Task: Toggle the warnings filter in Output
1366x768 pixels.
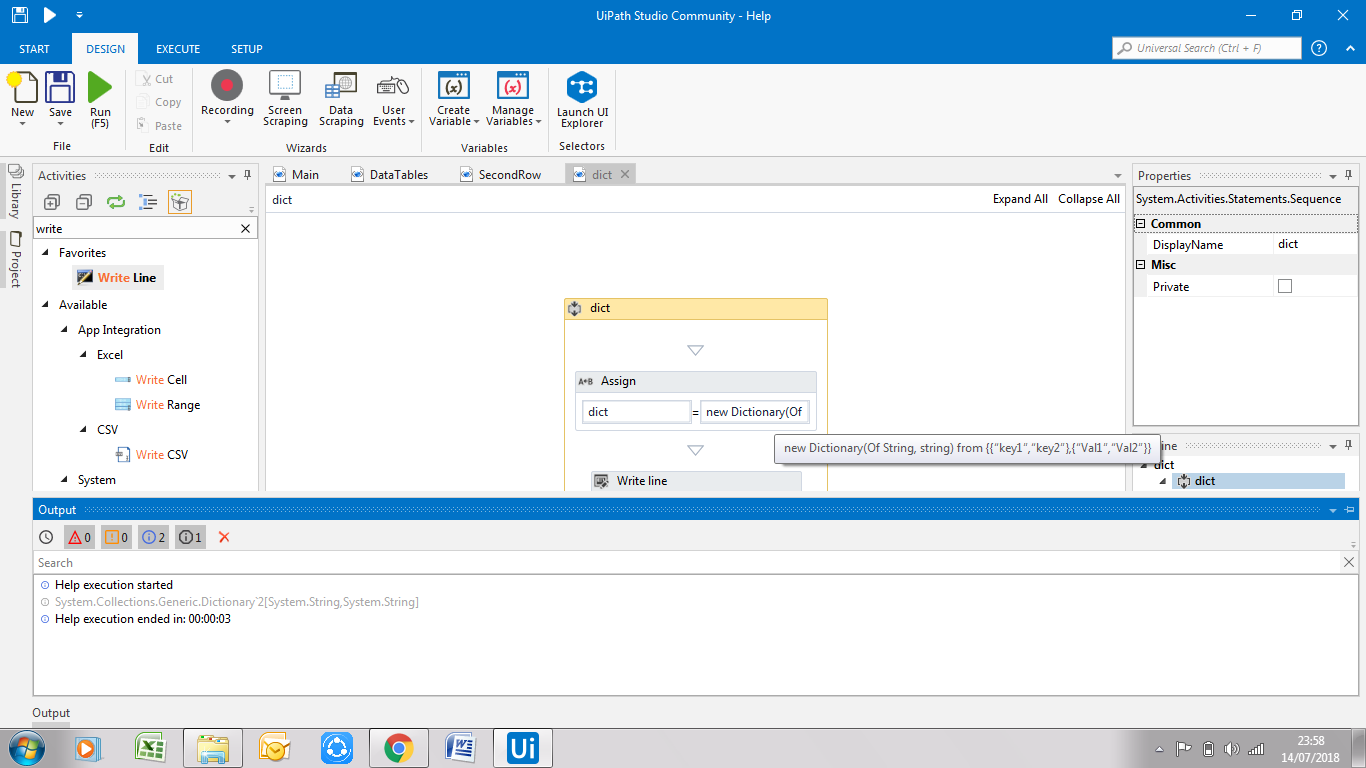Action: [116, 537]
